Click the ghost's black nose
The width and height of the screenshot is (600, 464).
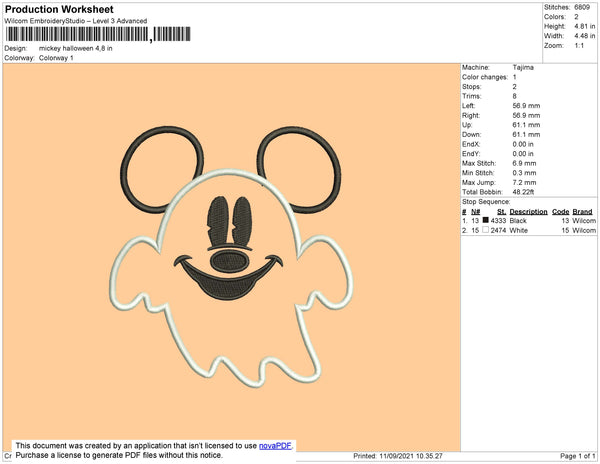[230, 262]
